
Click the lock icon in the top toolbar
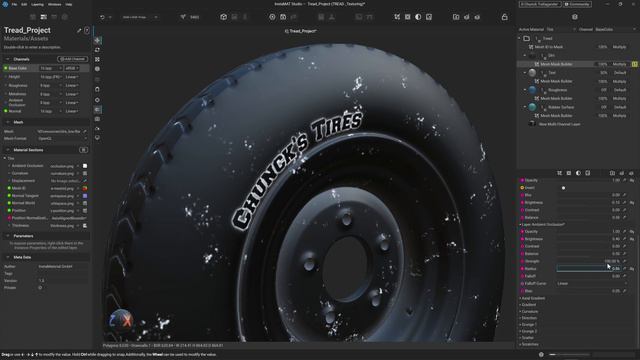(x=504, y=17)
